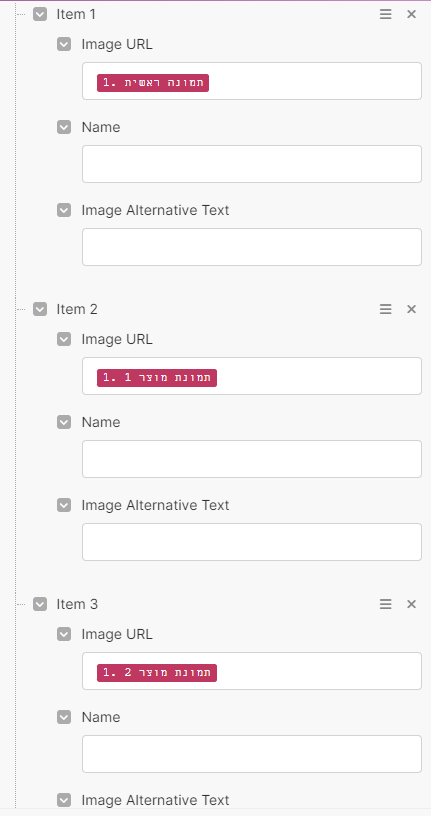Toggle the Image URL checkbox under Item 1
Viewport: 431px width, 816px height.
point(64,44)
